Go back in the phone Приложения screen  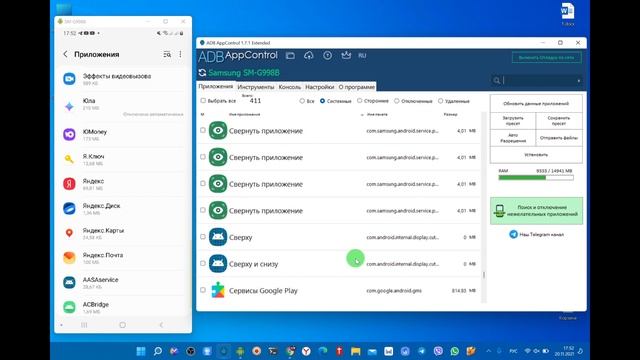click(65, 54)
